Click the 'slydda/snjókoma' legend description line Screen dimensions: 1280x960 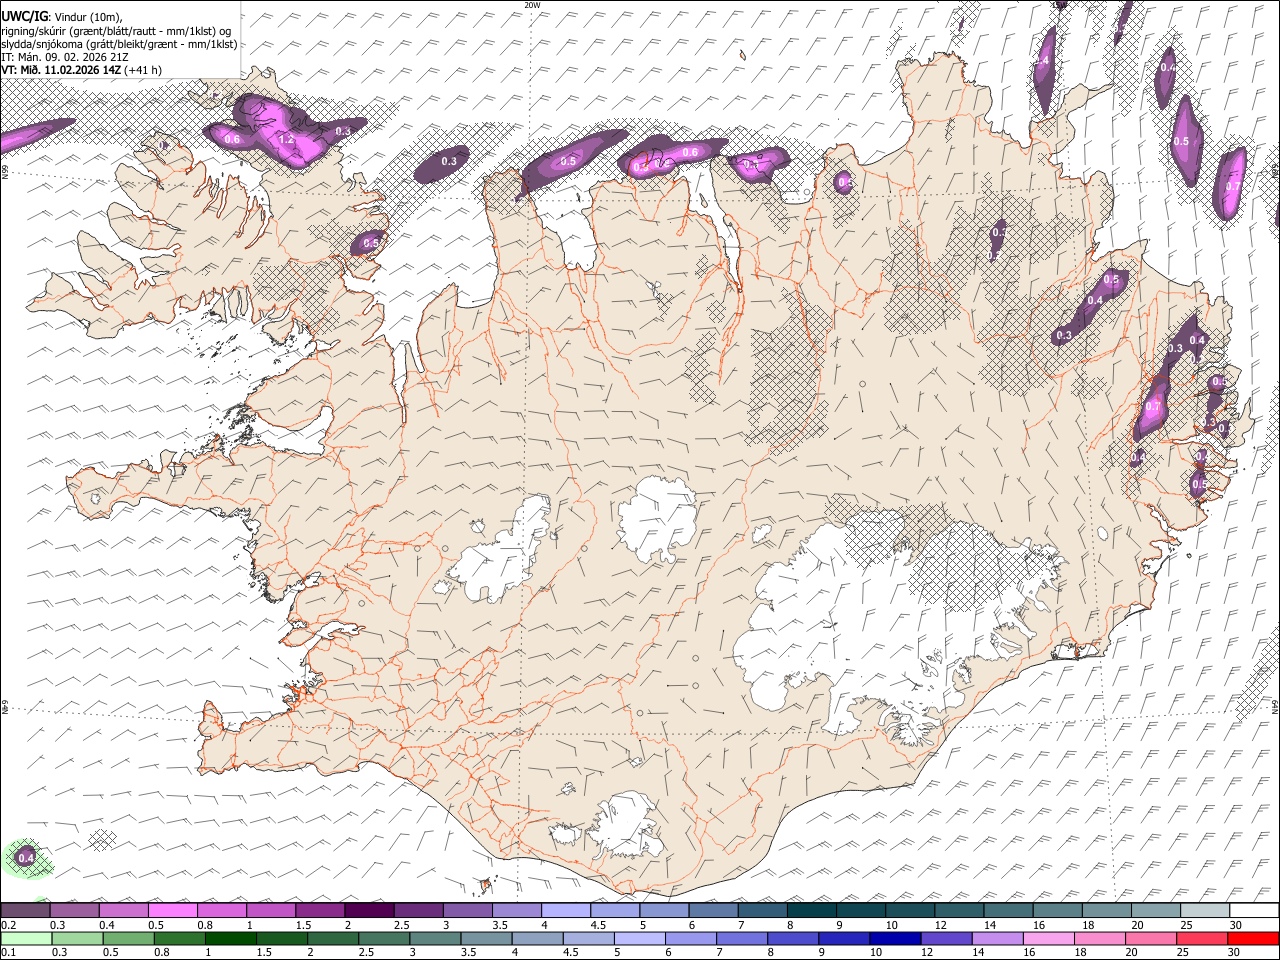point(119,44)
